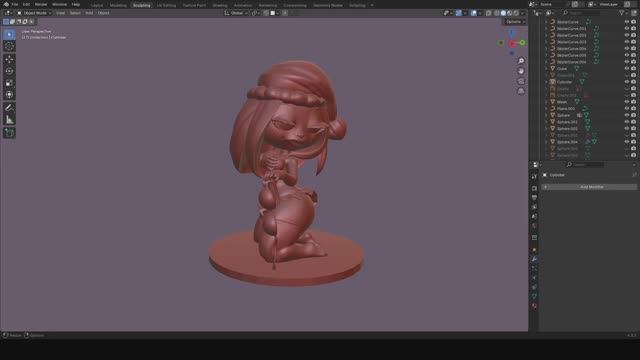Open Global transform orientation dropdown
640x360 pixels.
(235, 13)
